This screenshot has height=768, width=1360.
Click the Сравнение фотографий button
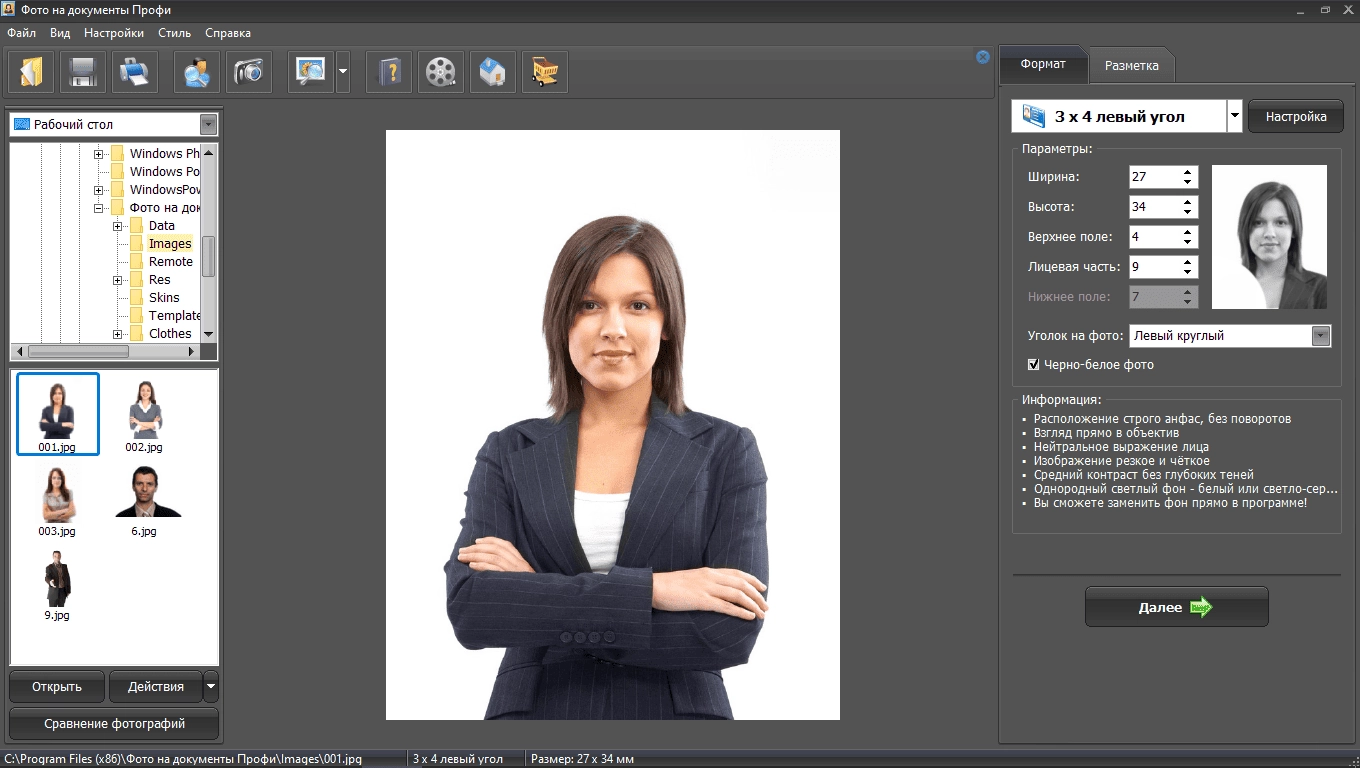click(114, 724)
